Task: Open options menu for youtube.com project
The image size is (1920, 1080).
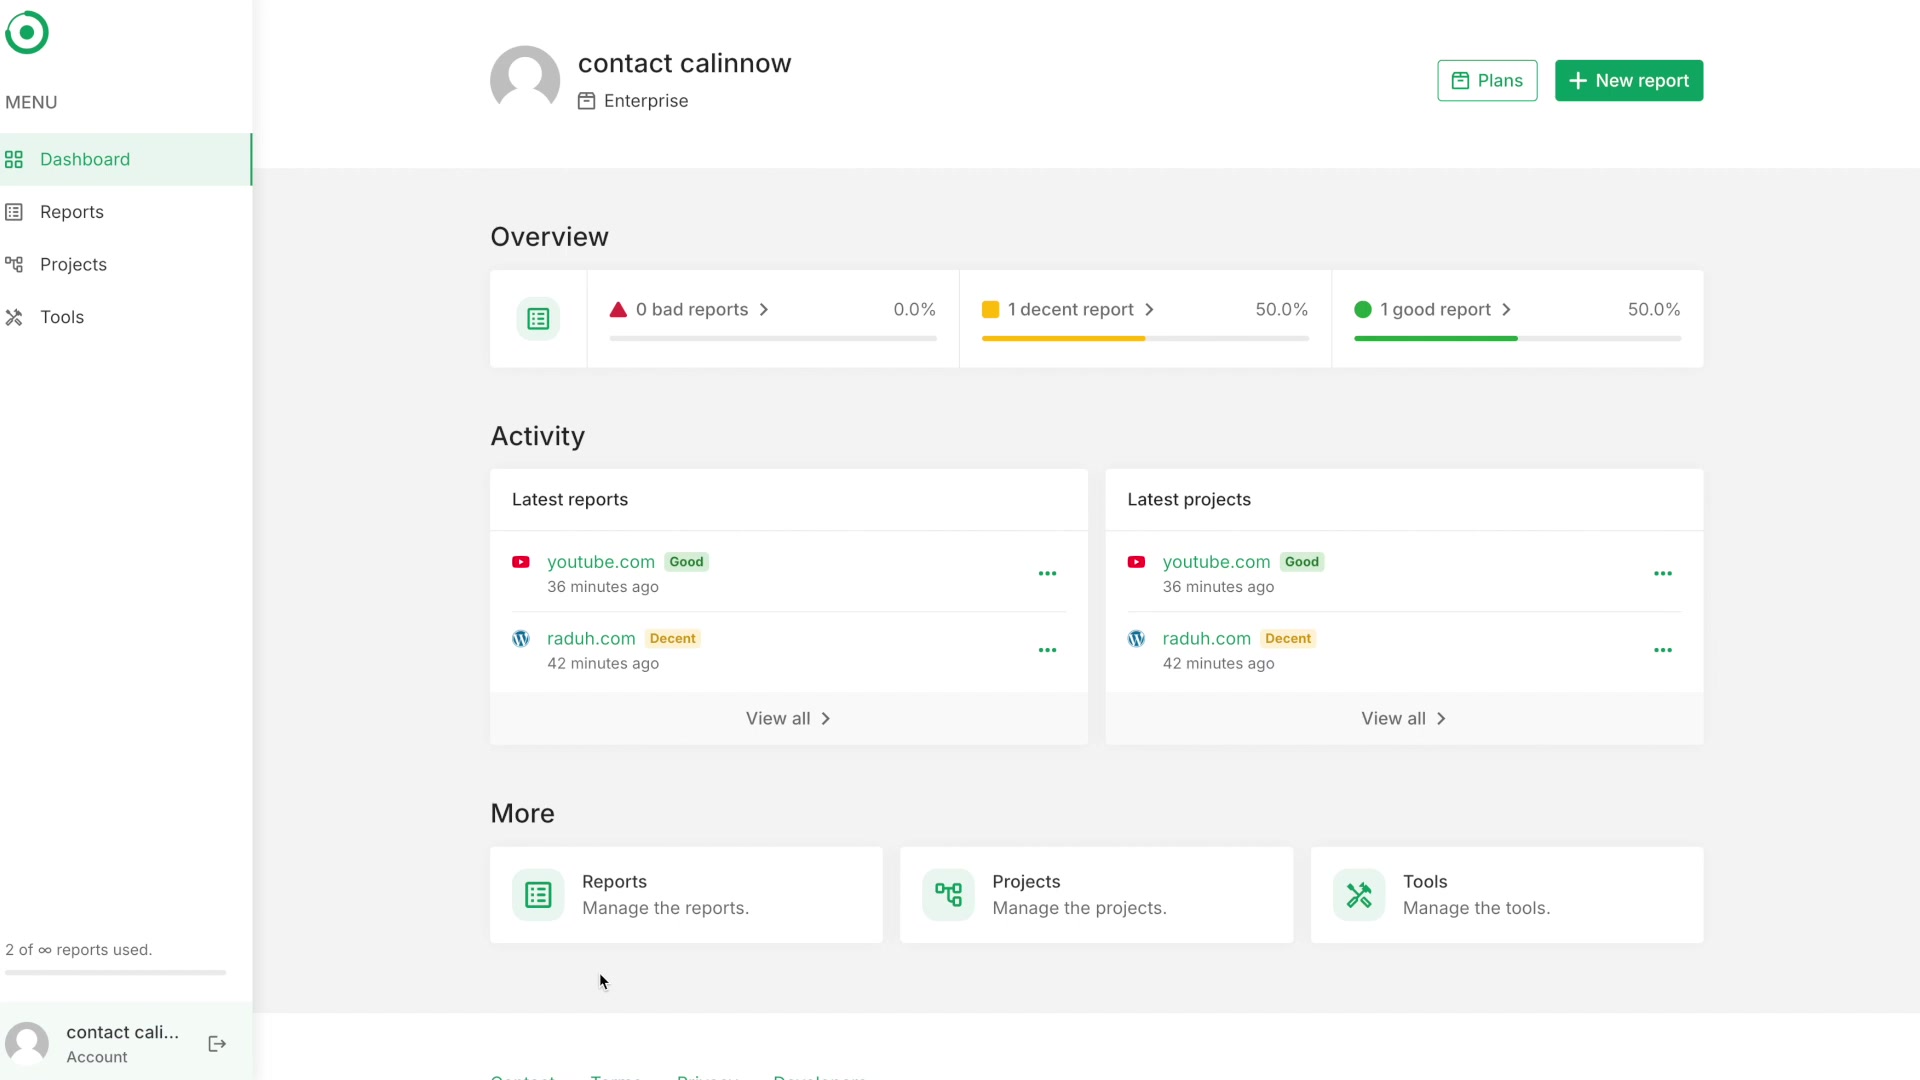Action: tap(1663, 574)
